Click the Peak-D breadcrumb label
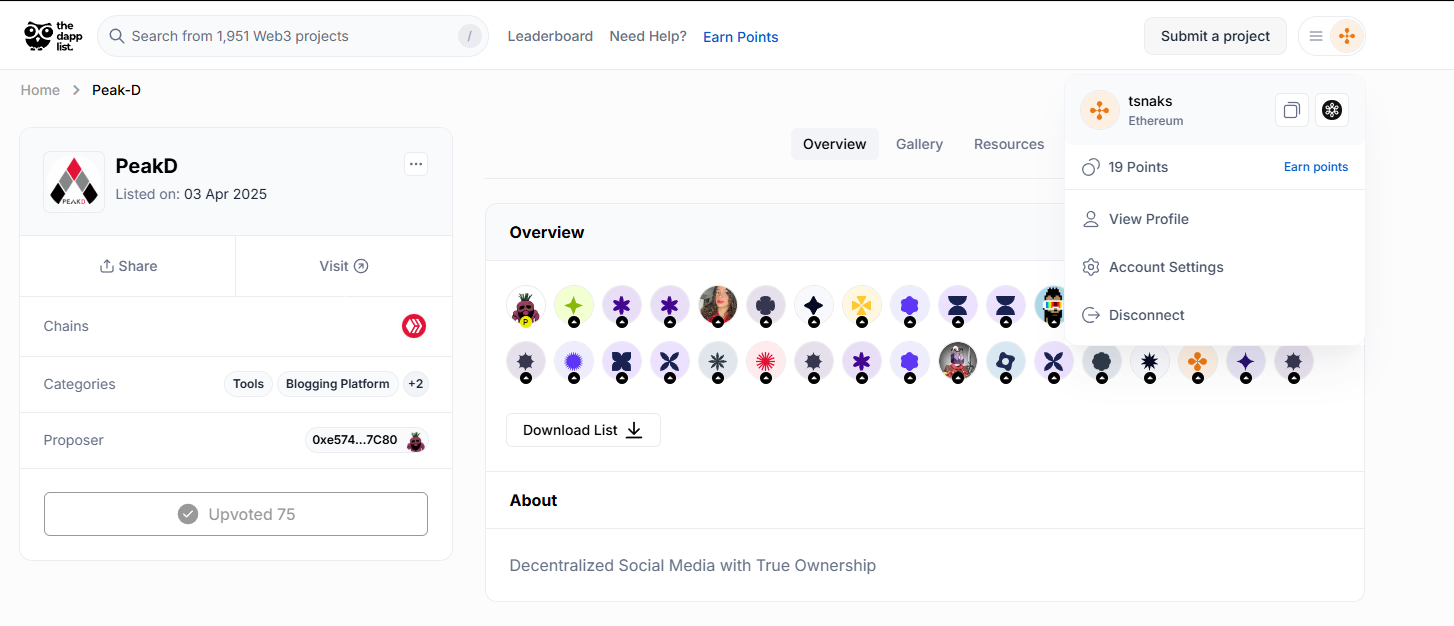Image resolution: width=1454 pixels, height=626 pixels. [x=117, y=90]
